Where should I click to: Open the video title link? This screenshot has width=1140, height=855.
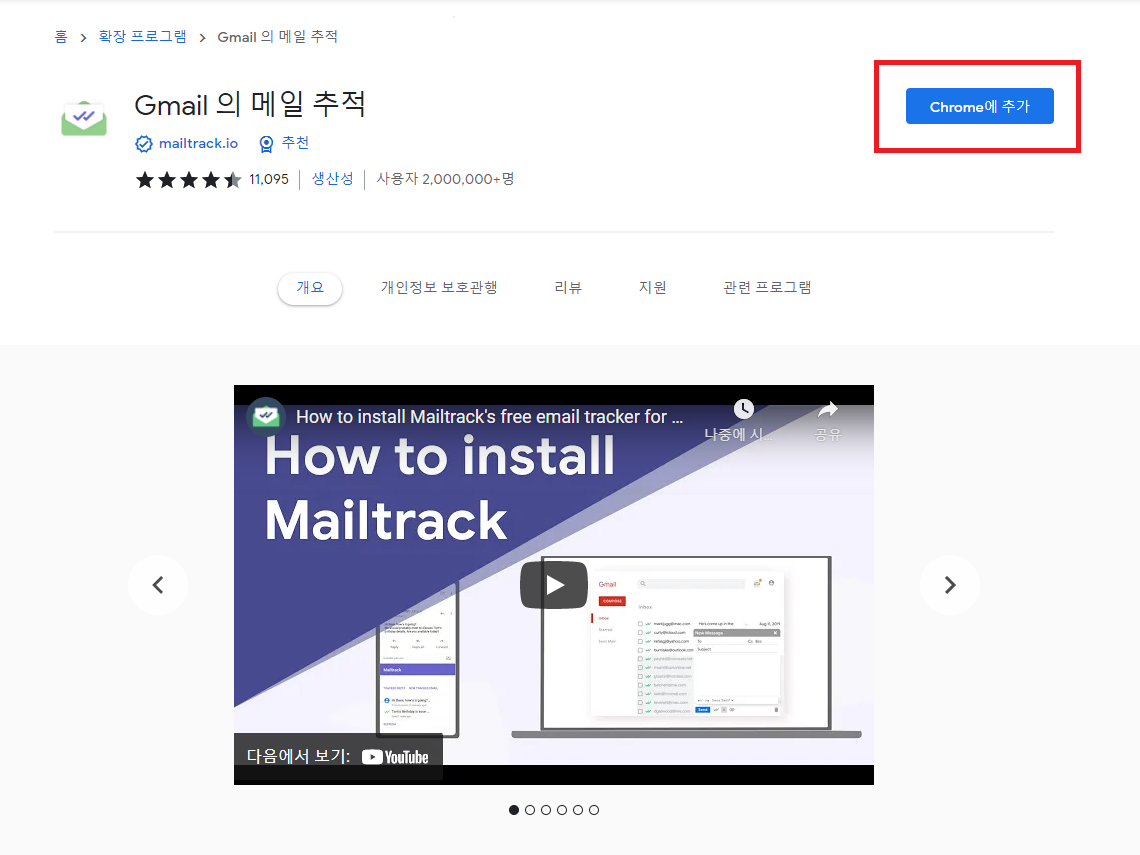(489, 417)
